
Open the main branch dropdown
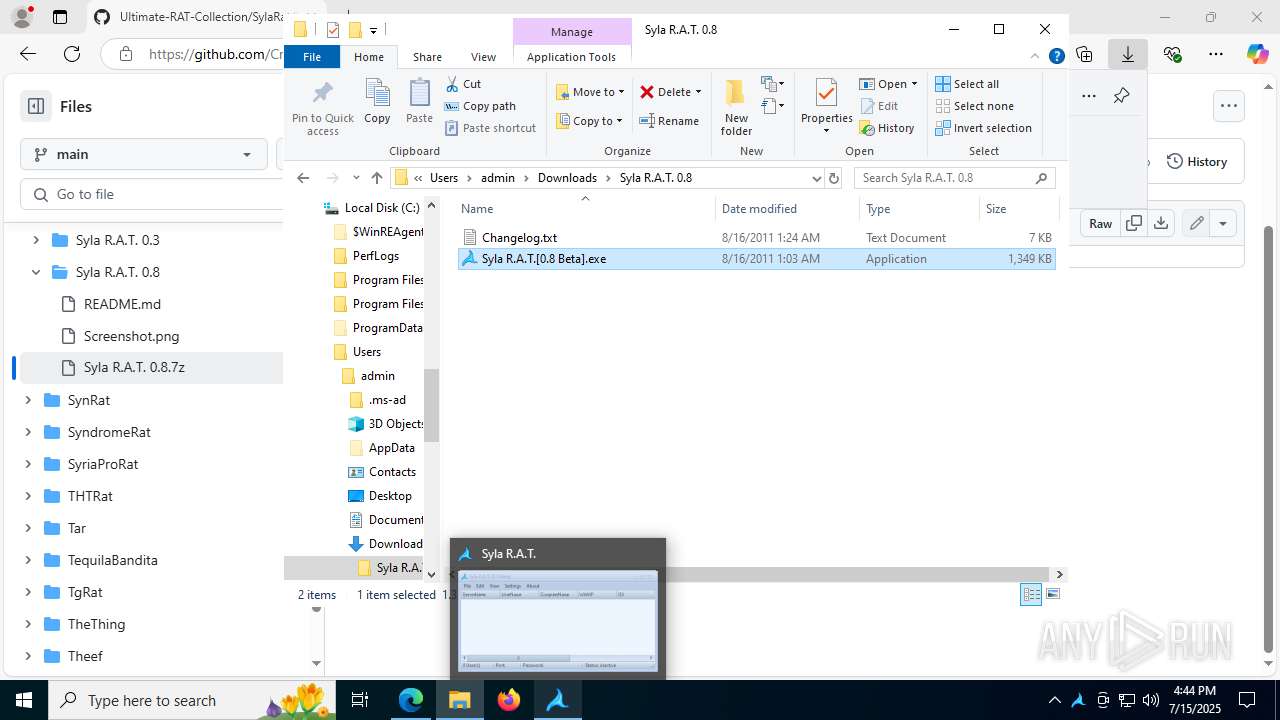coord(144,154)
